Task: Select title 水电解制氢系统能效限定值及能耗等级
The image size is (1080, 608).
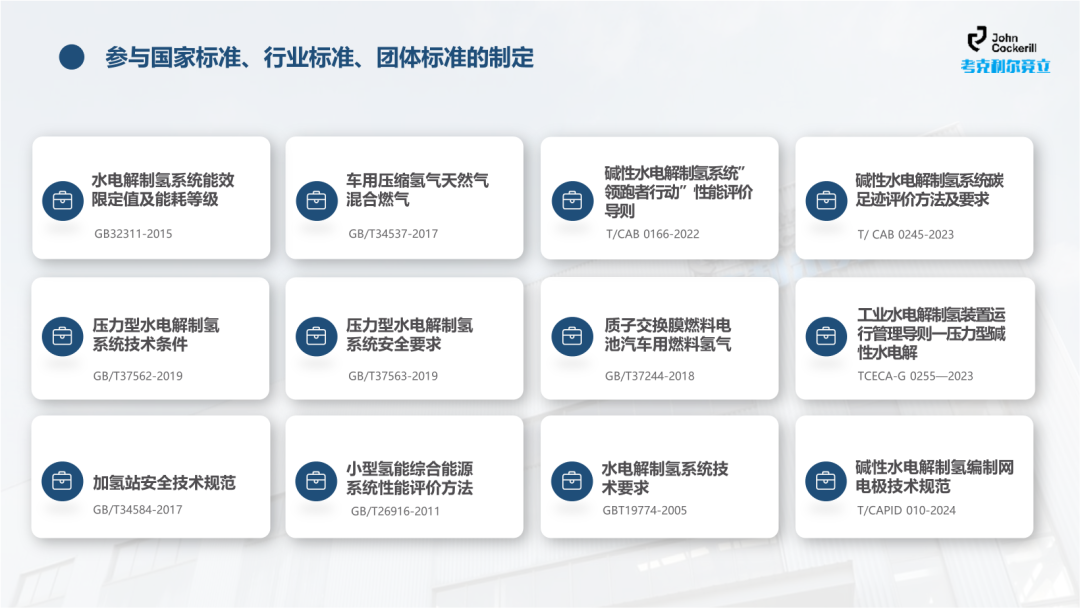Action: (163, 190)
